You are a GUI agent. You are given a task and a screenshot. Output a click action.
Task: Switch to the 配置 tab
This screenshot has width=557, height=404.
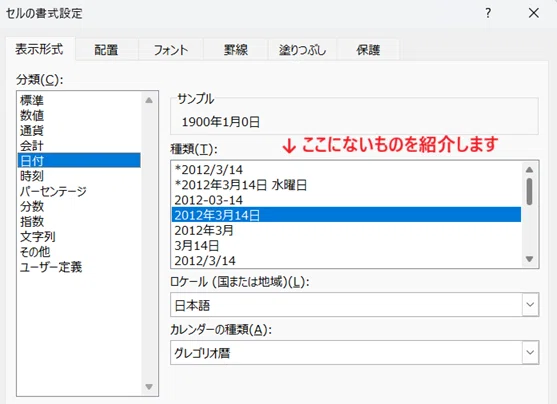coord(106,50)
